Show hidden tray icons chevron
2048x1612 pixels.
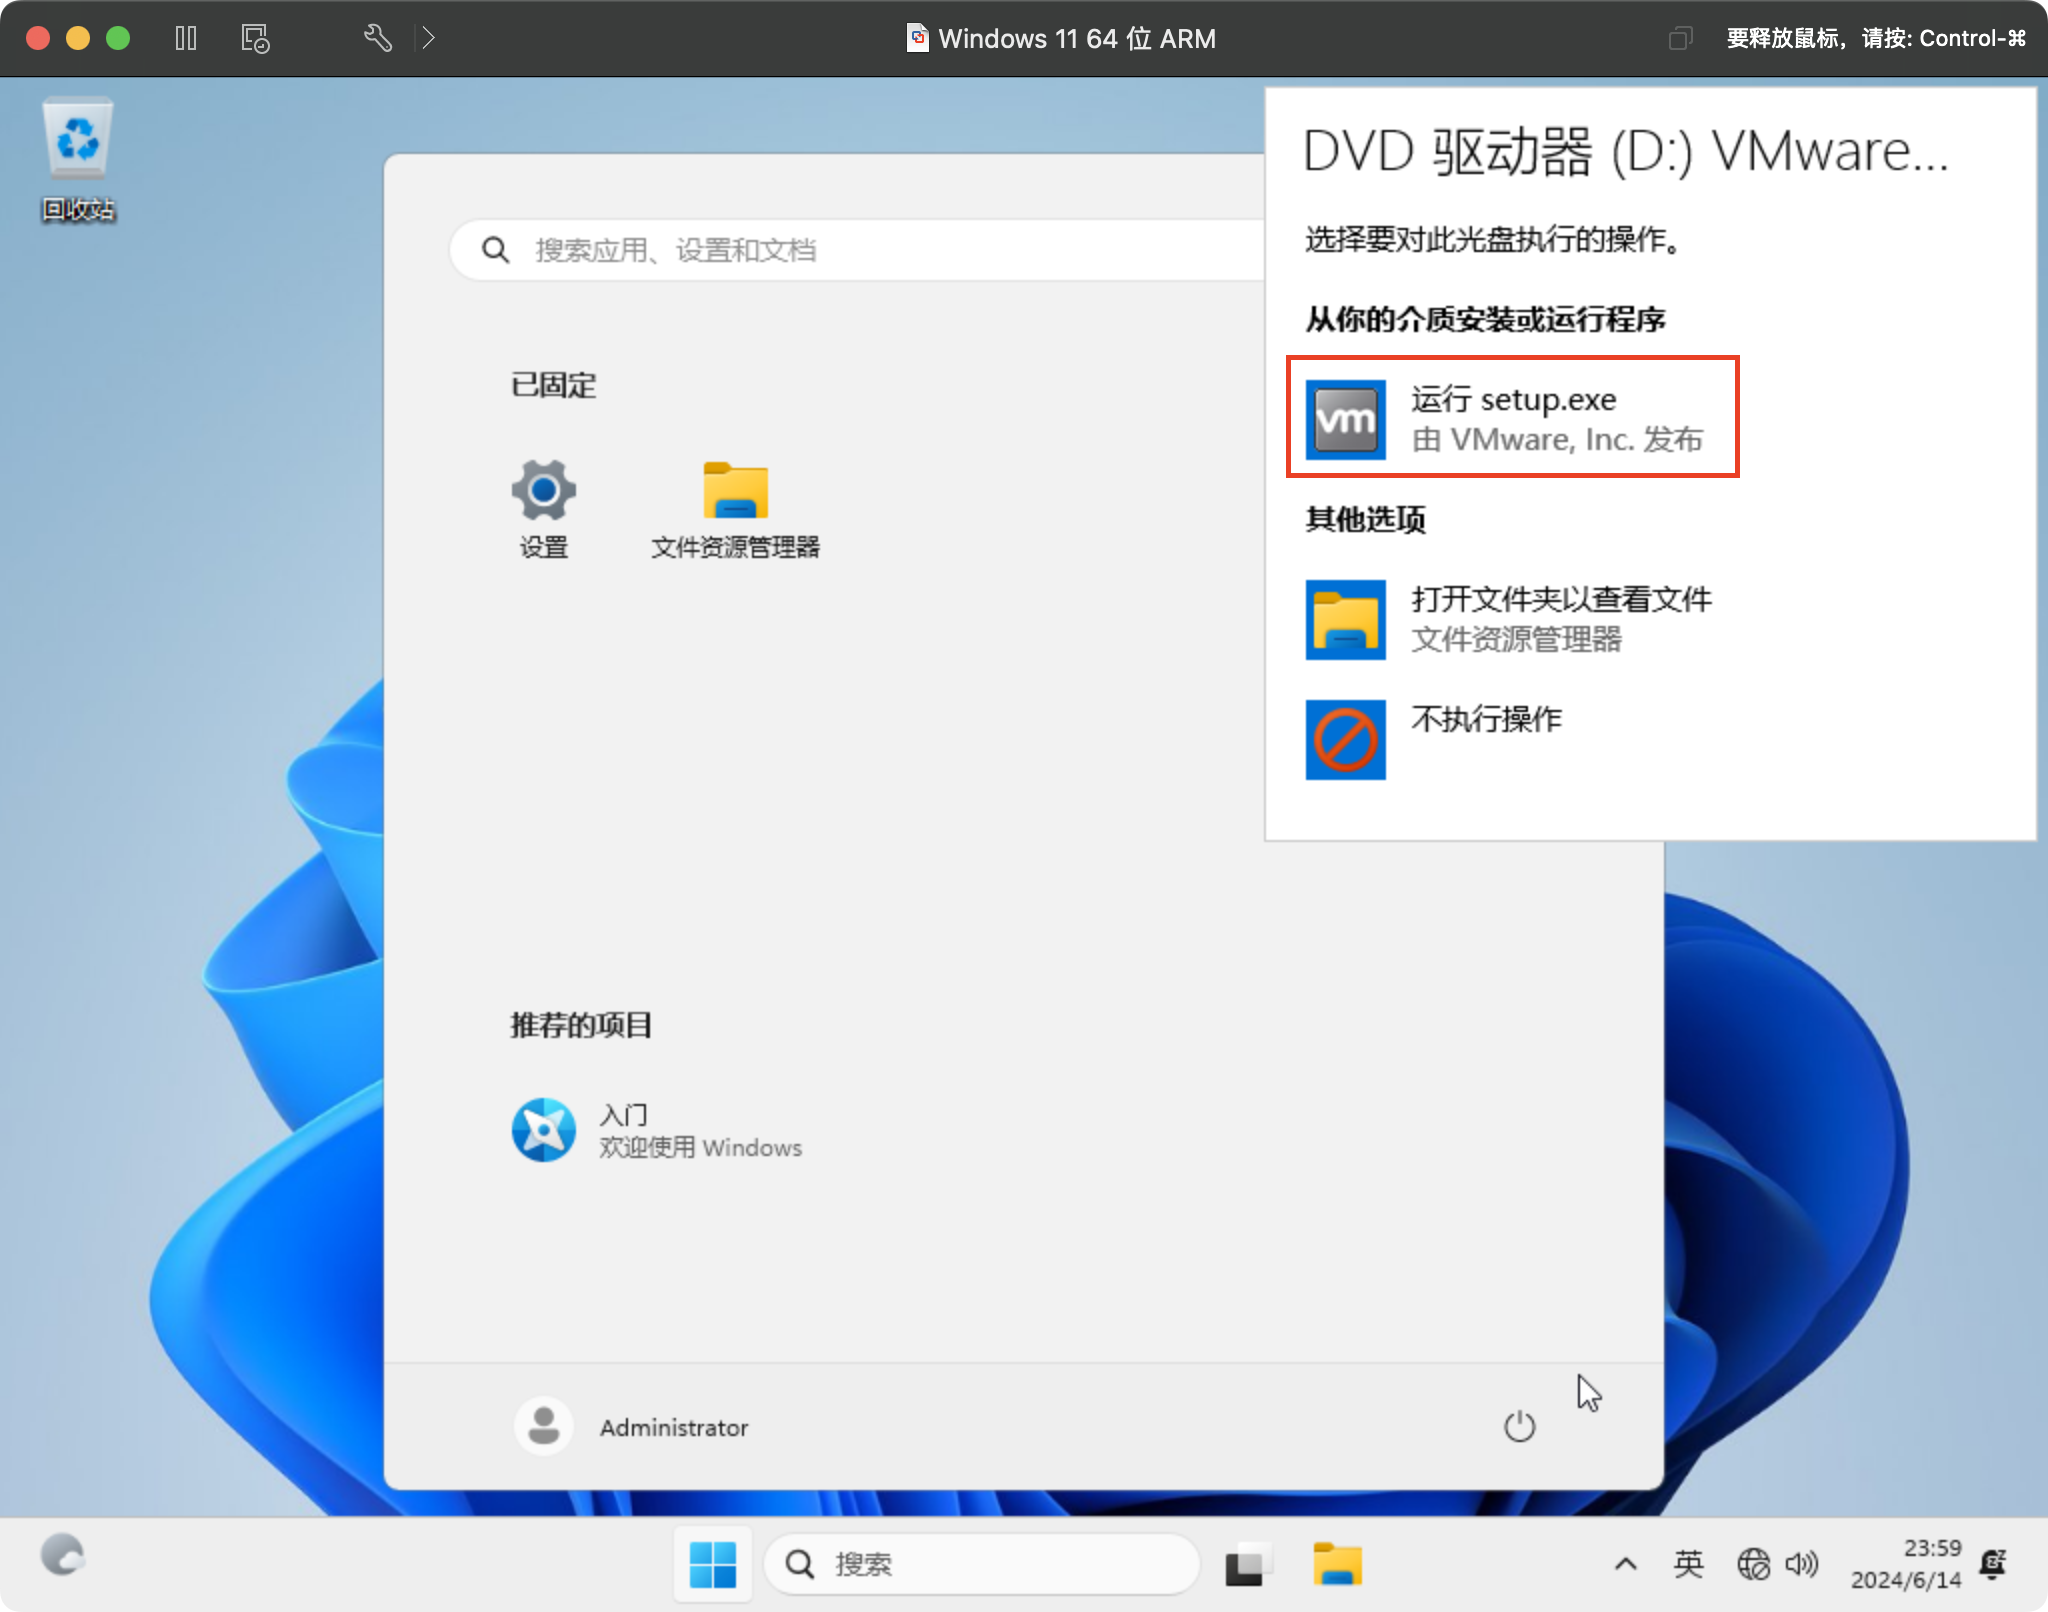tap(1626, 1564)
